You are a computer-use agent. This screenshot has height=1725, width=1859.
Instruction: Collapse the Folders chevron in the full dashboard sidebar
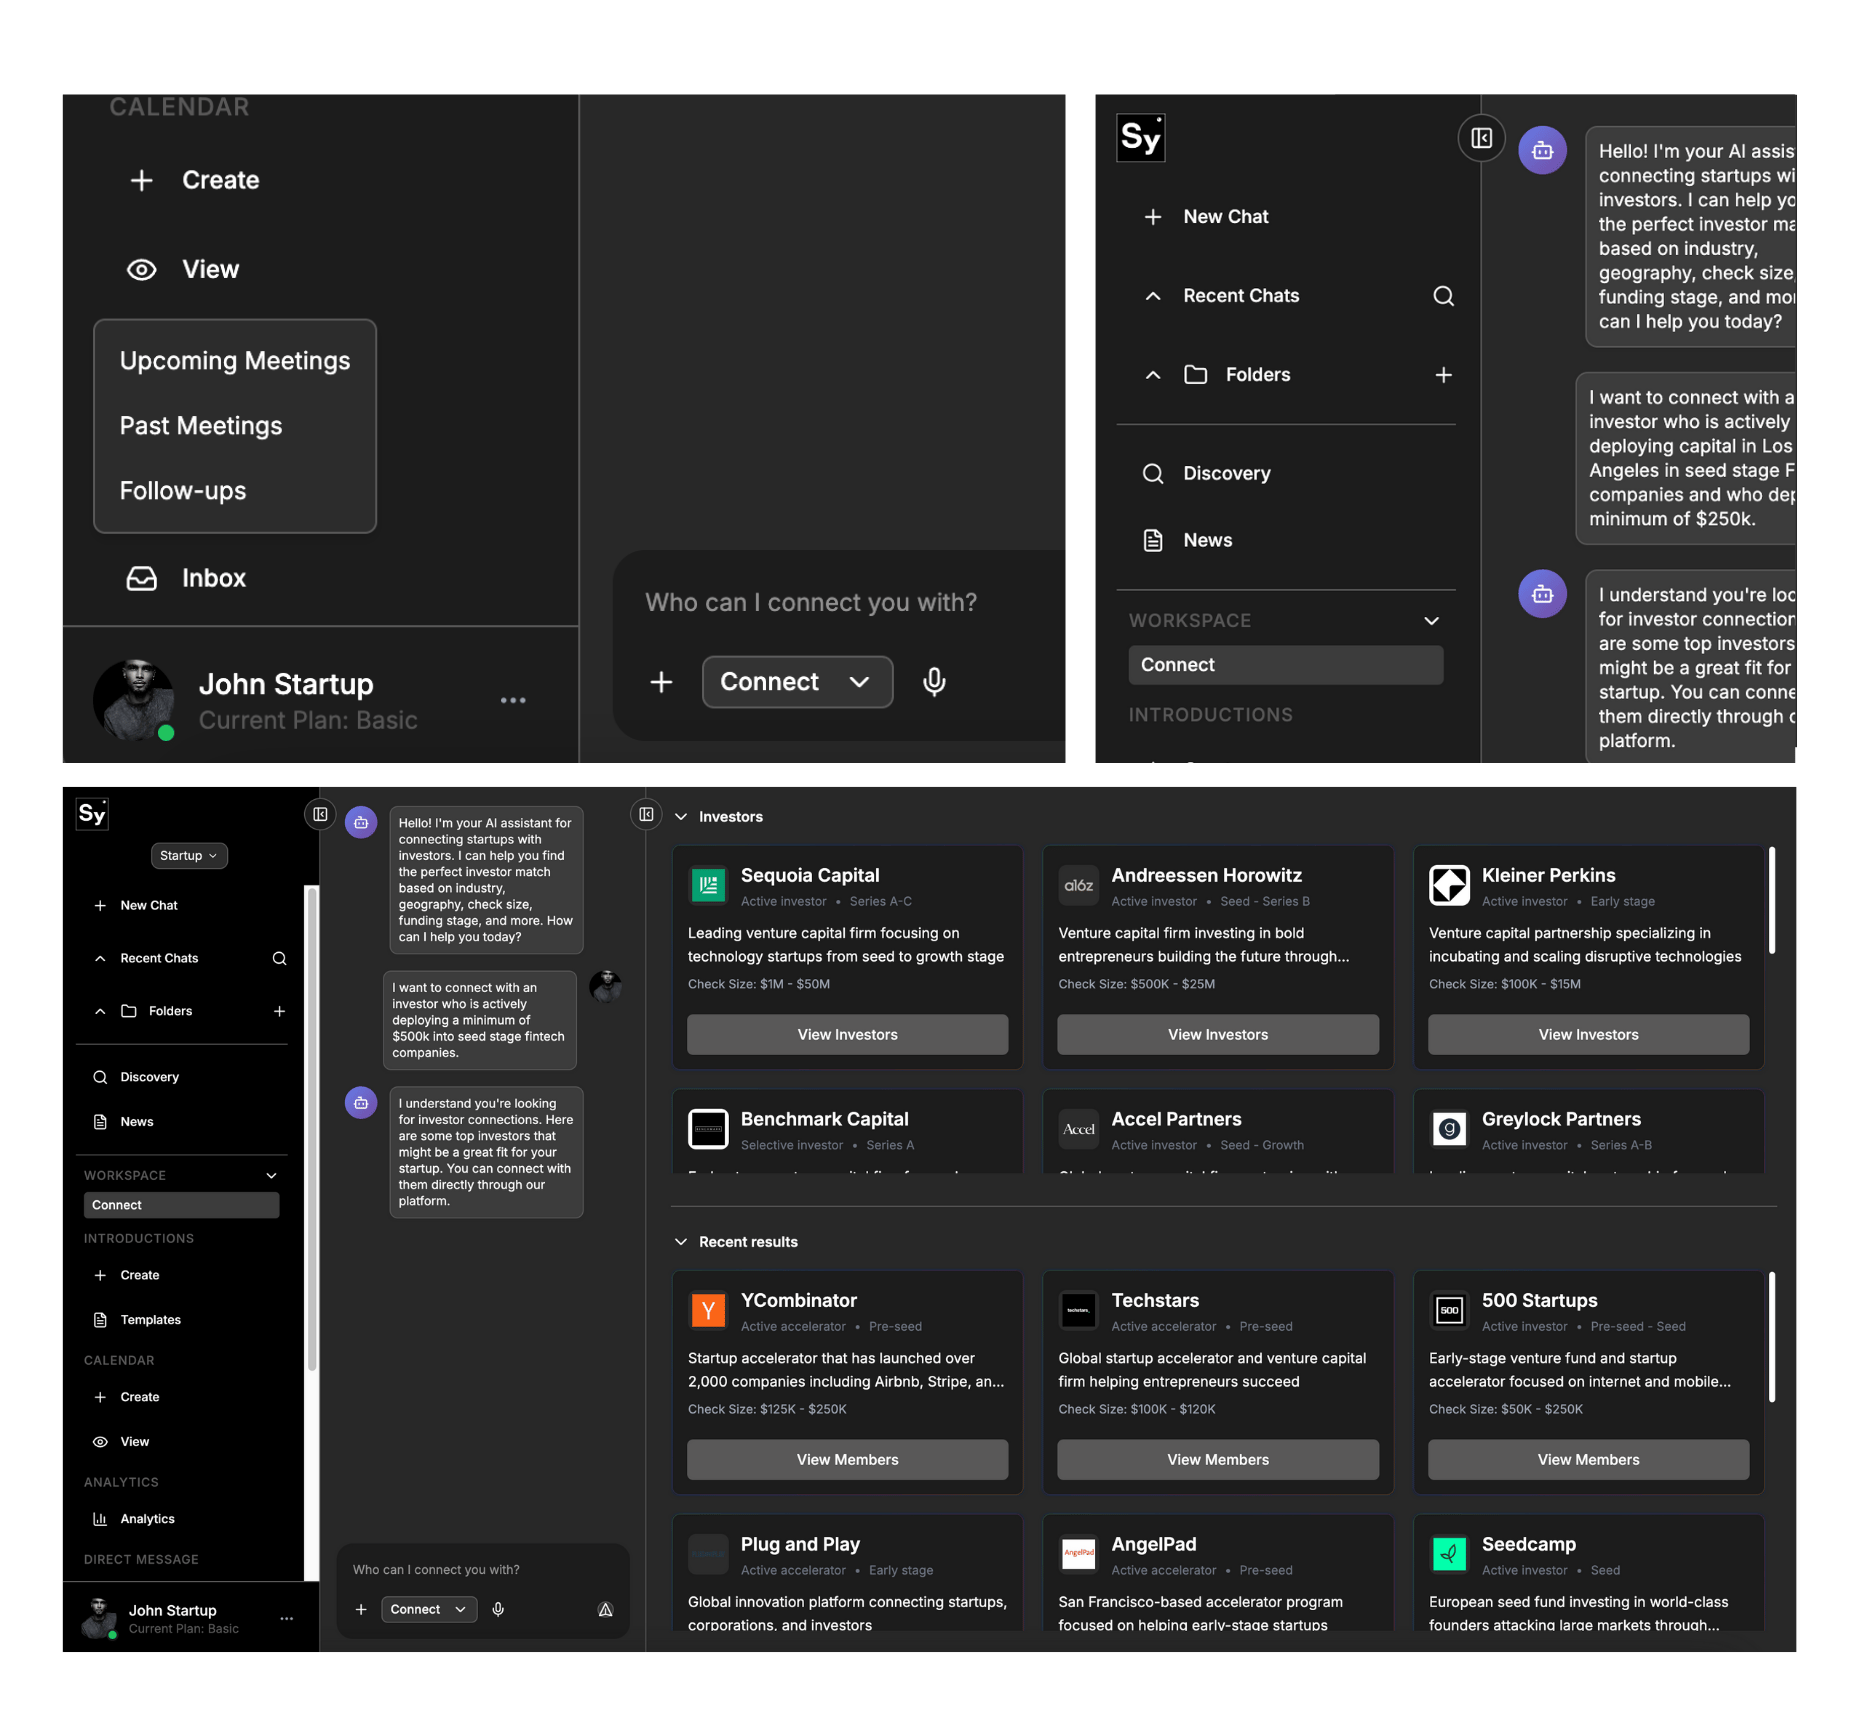[x=100, y=1011]
